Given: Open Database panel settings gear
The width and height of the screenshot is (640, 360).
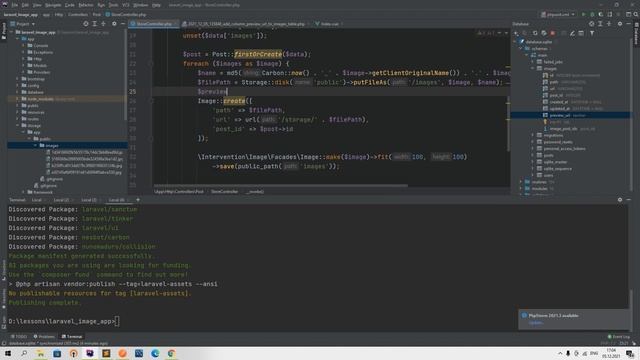Looking at the screenshot, I should tap(620, 24).
